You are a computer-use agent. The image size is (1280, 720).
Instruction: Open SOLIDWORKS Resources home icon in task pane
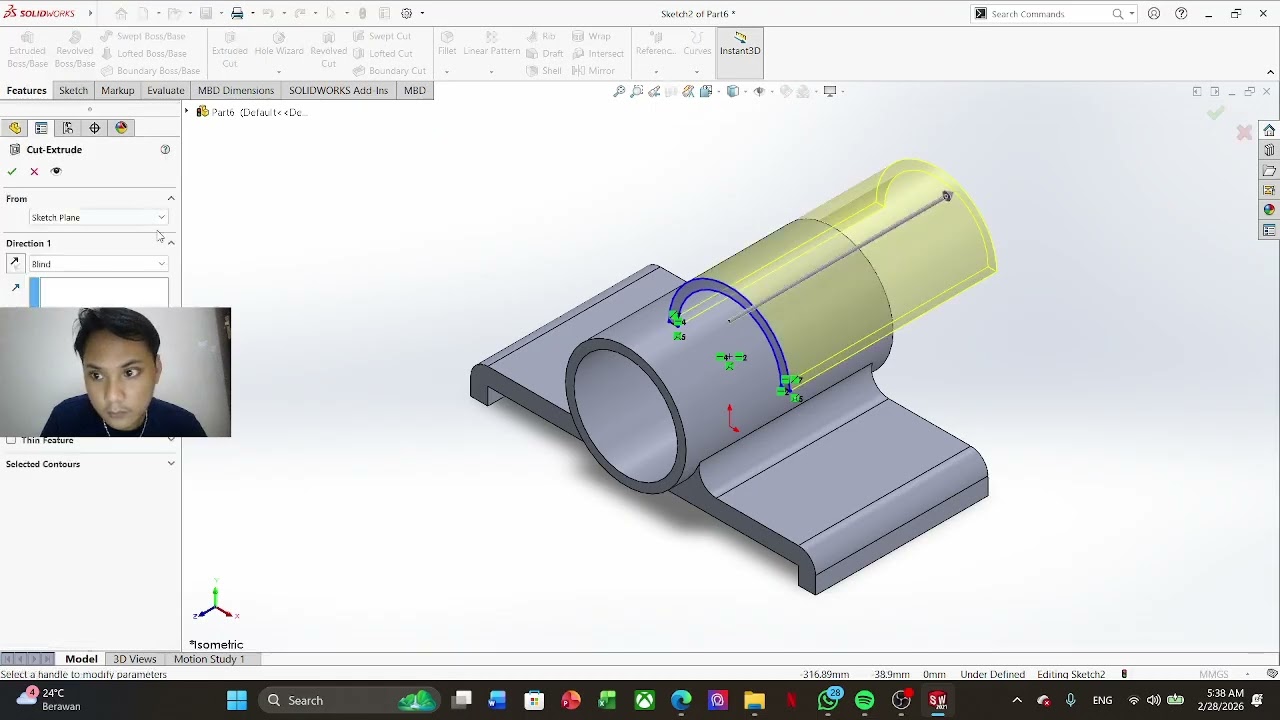[1269, 131]
